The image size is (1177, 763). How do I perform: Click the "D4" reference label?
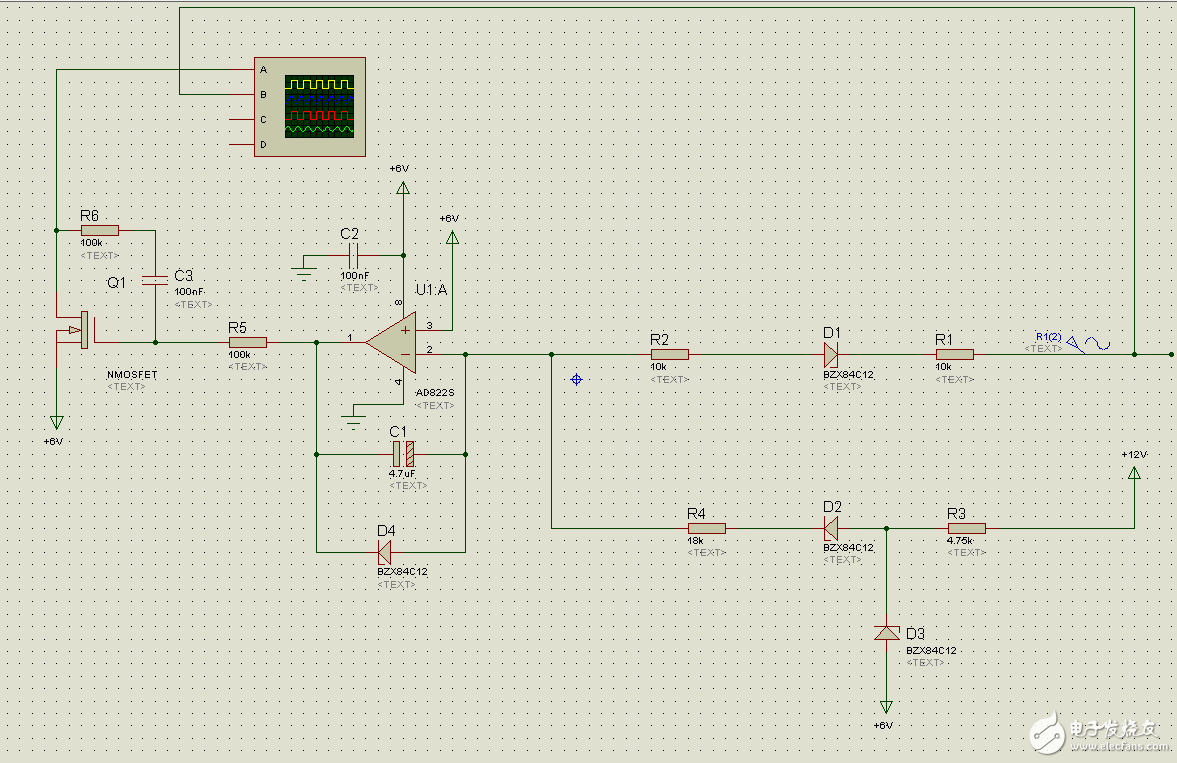[x=386, y=530]
